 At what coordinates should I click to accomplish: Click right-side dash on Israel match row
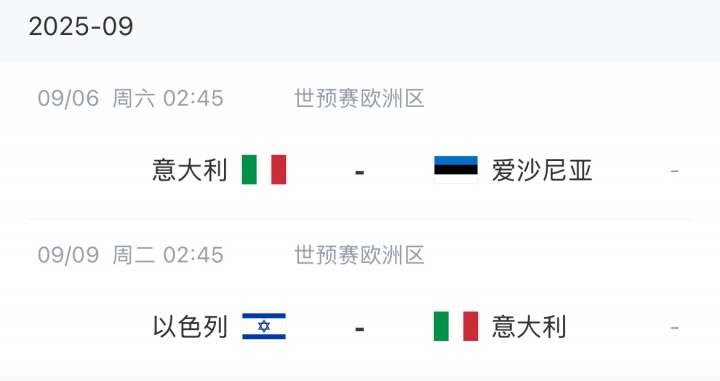pyautogui.click(x=675, y=328)
